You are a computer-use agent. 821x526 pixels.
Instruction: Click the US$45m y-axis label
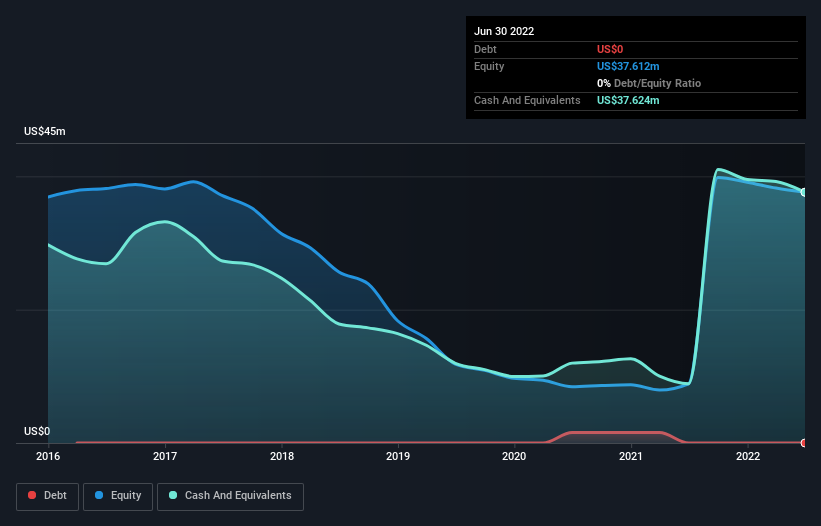pyautogui.click(x=45, y=131)
